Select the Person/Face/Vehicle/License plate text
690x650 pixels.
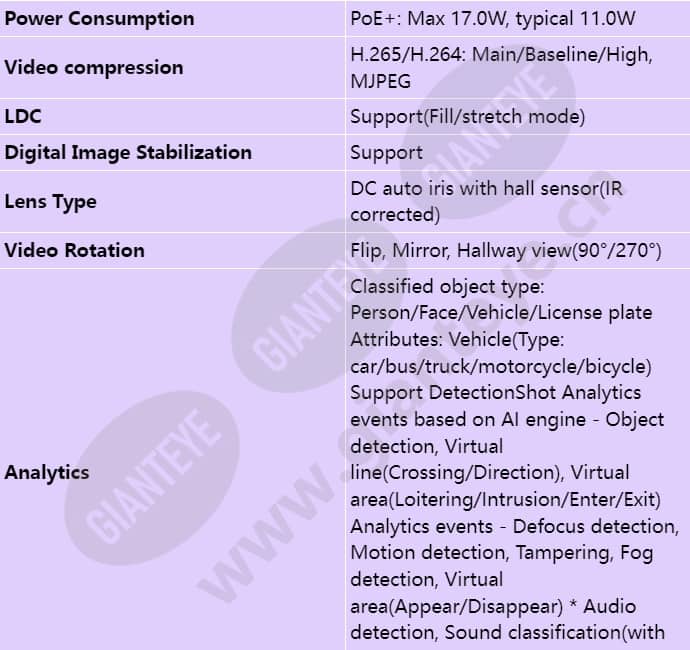(501, 313)
